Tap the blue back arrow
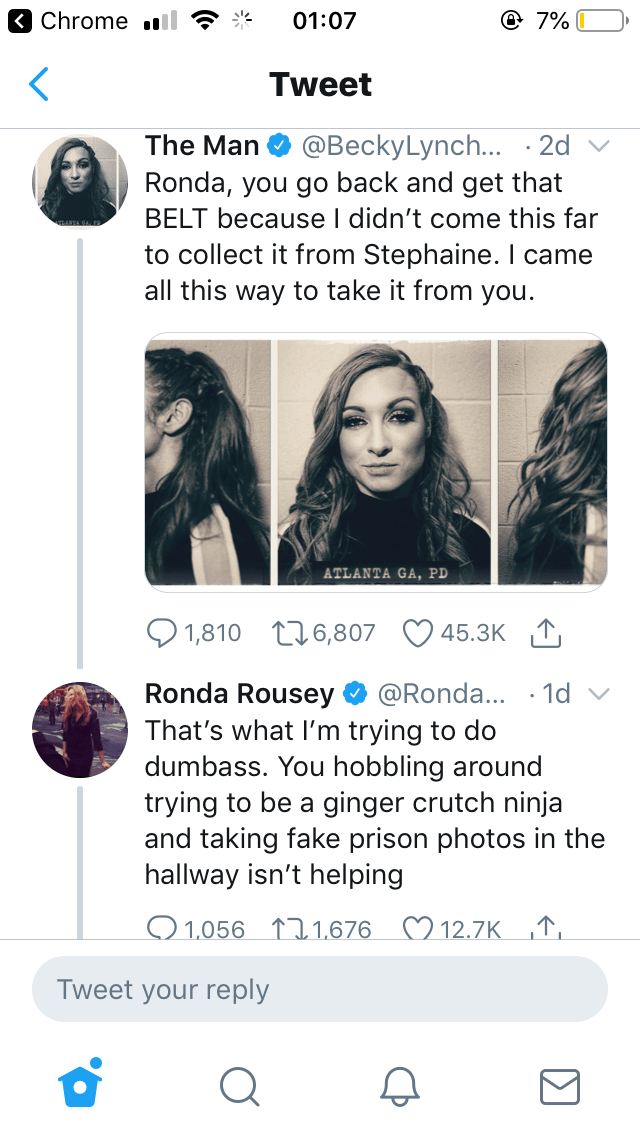The height and width of the screenshot is (1136, 640). [38, 84]
